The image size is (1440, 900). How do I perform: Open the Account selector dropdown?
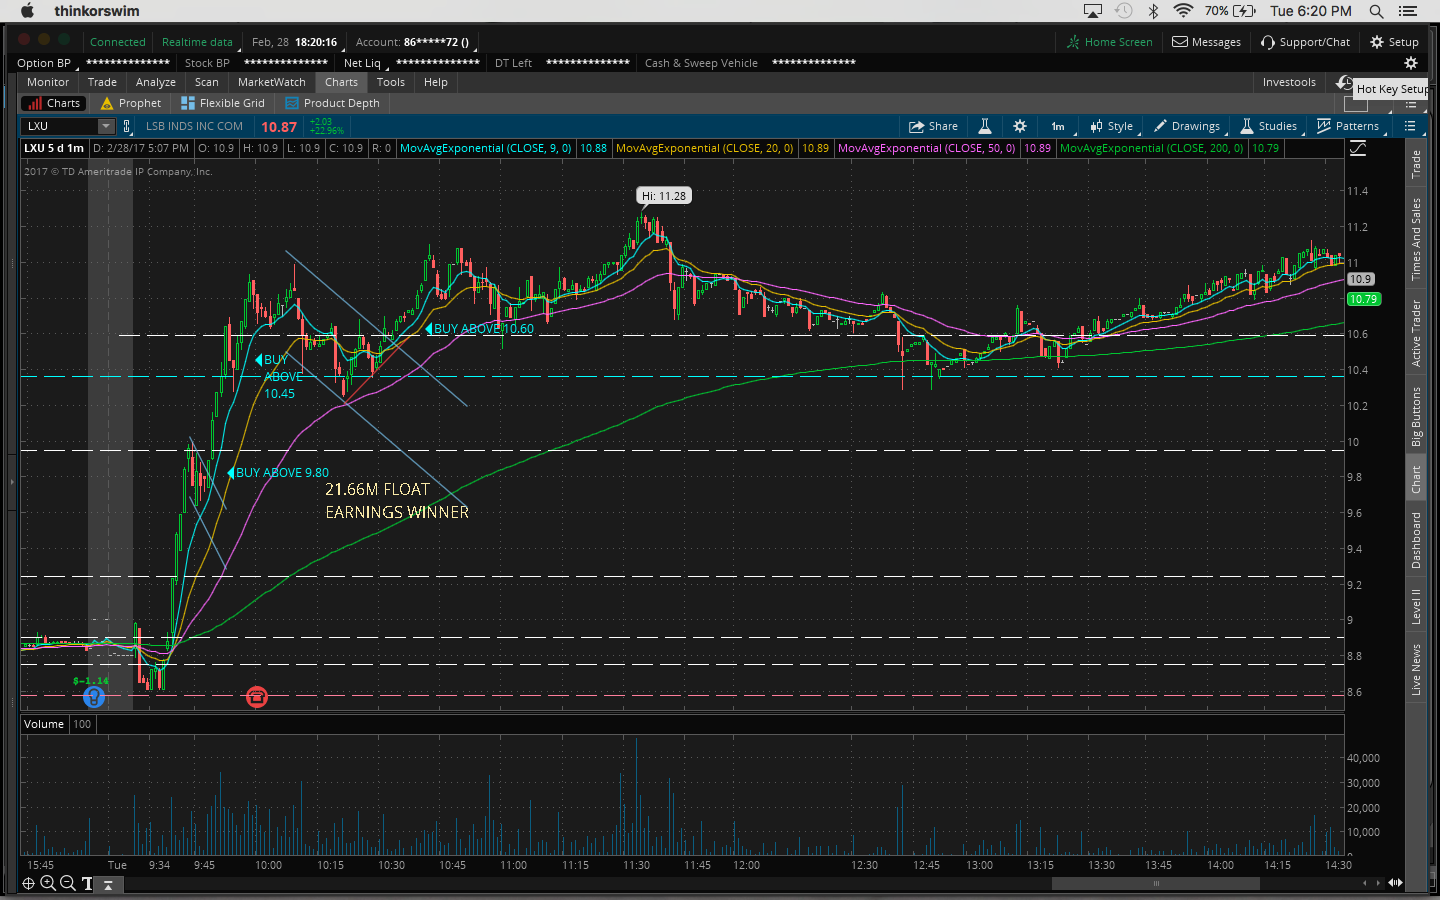tap(416, 42)
